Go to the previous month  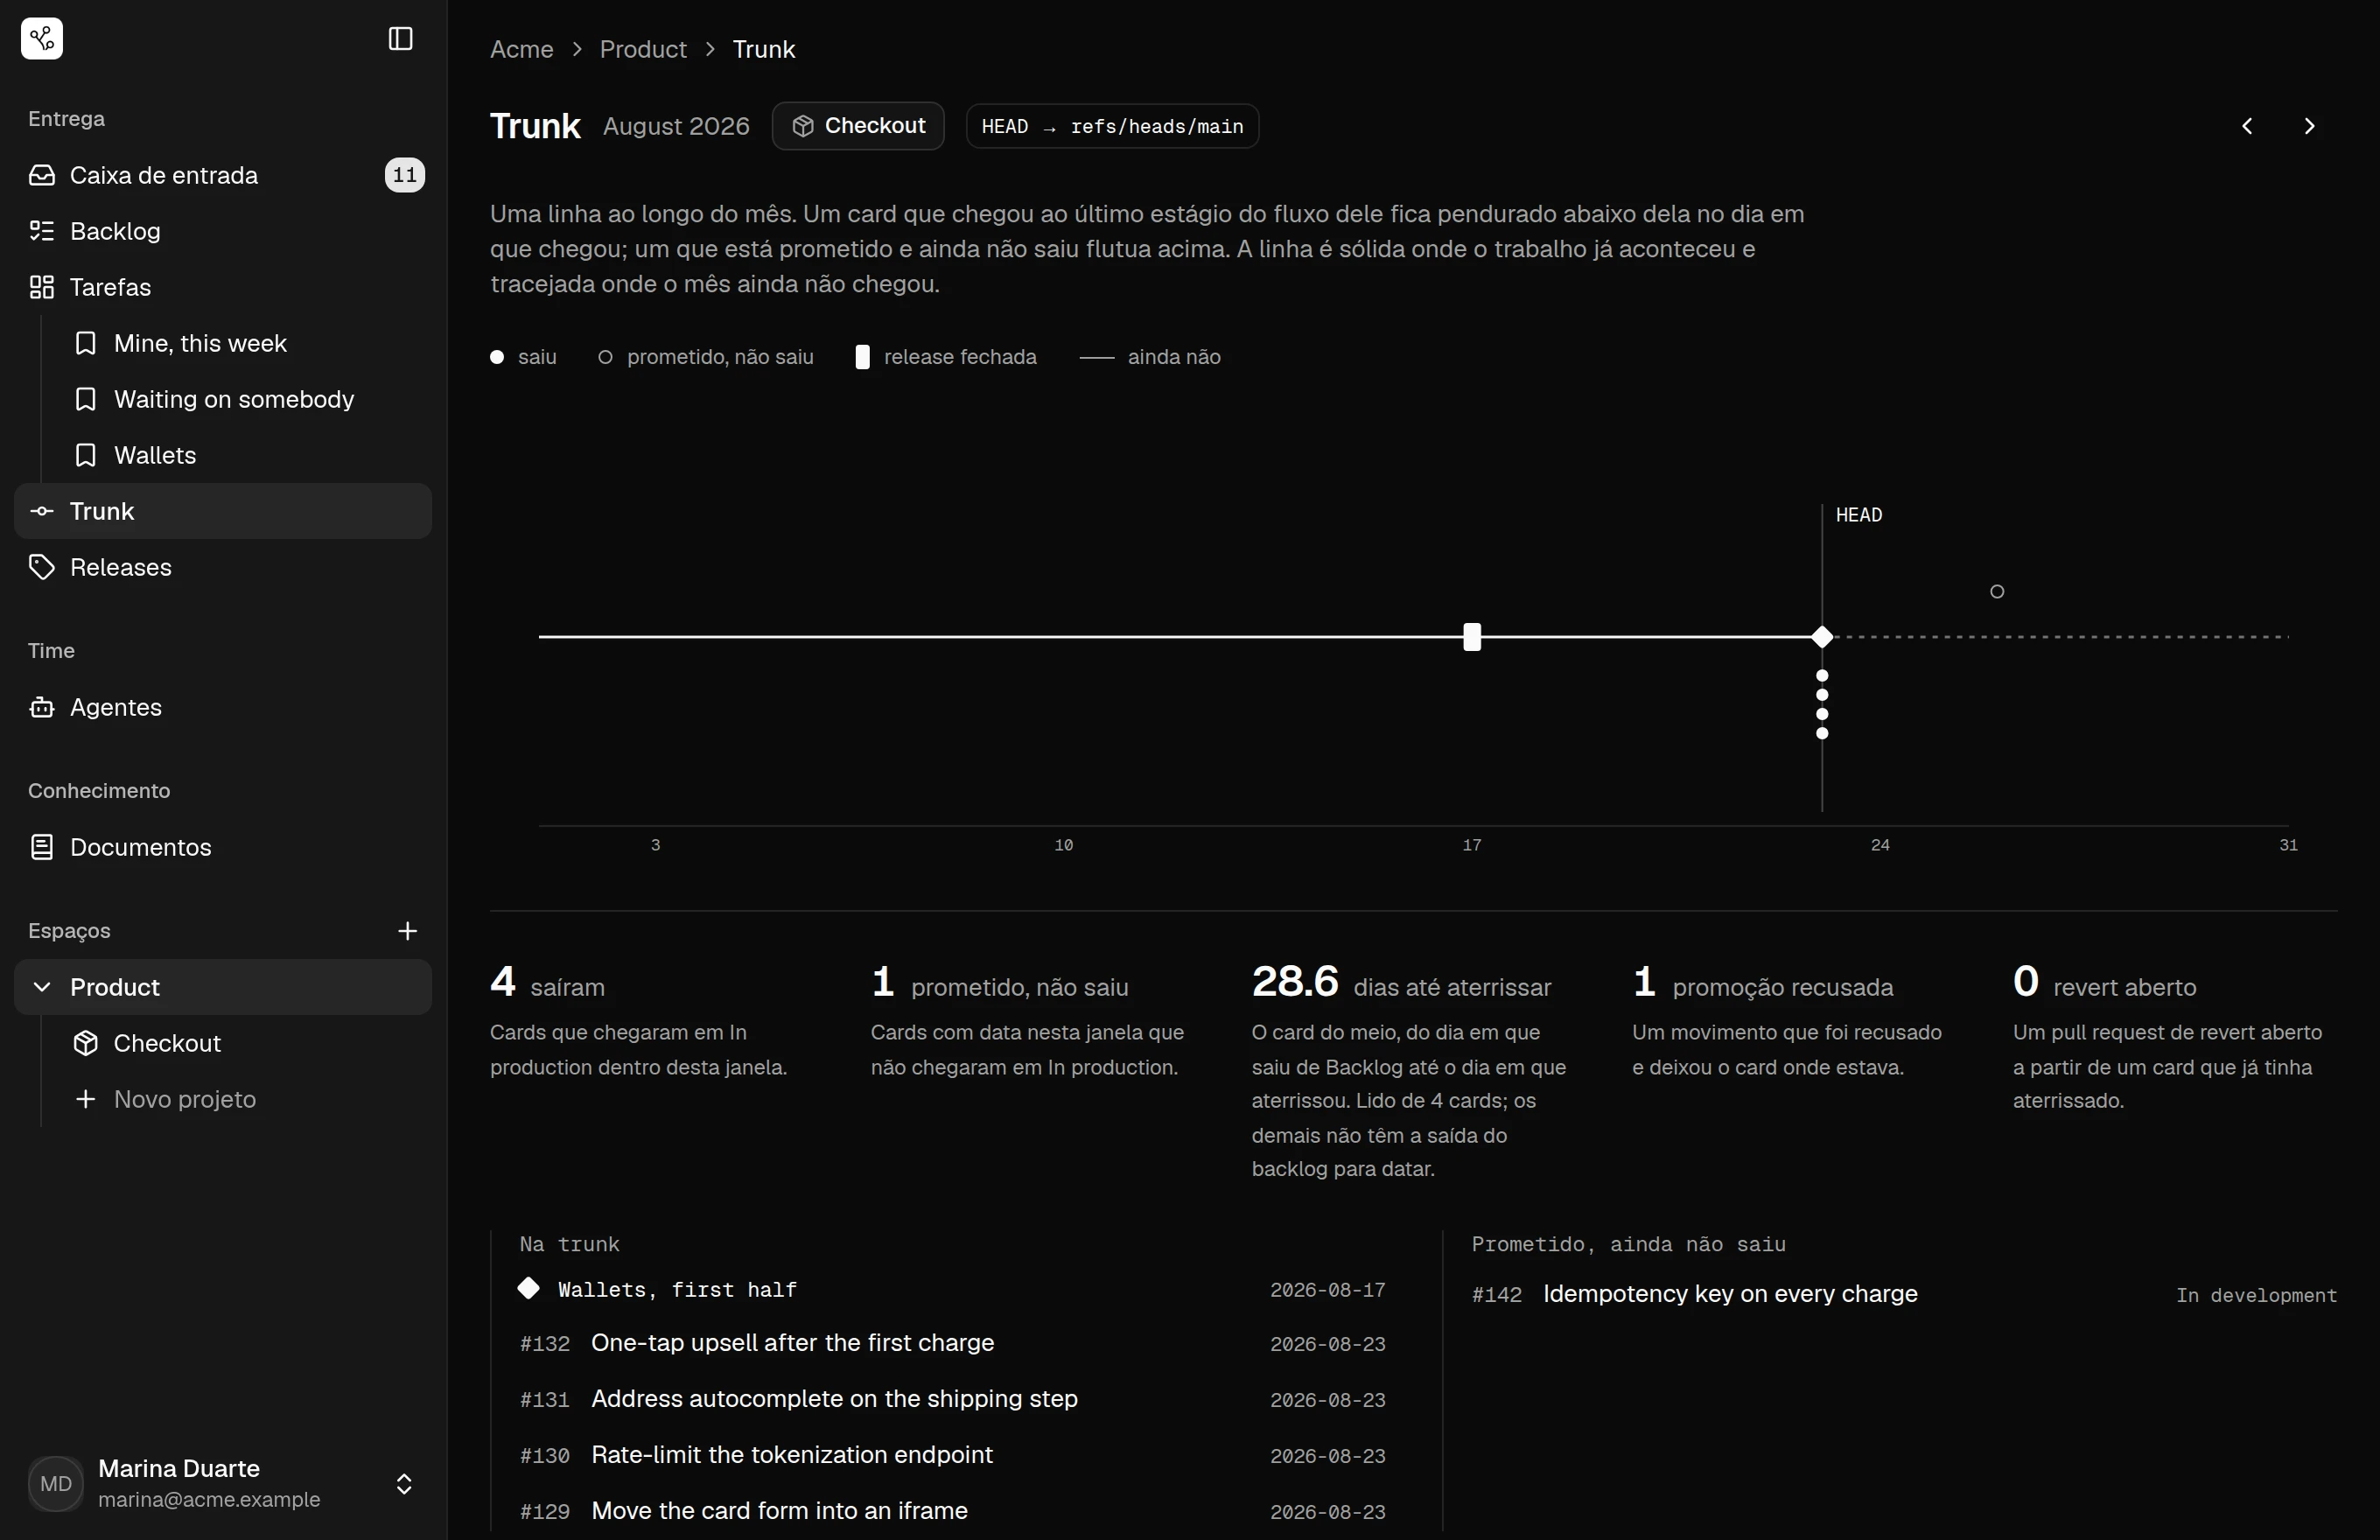click(2247, 126)
